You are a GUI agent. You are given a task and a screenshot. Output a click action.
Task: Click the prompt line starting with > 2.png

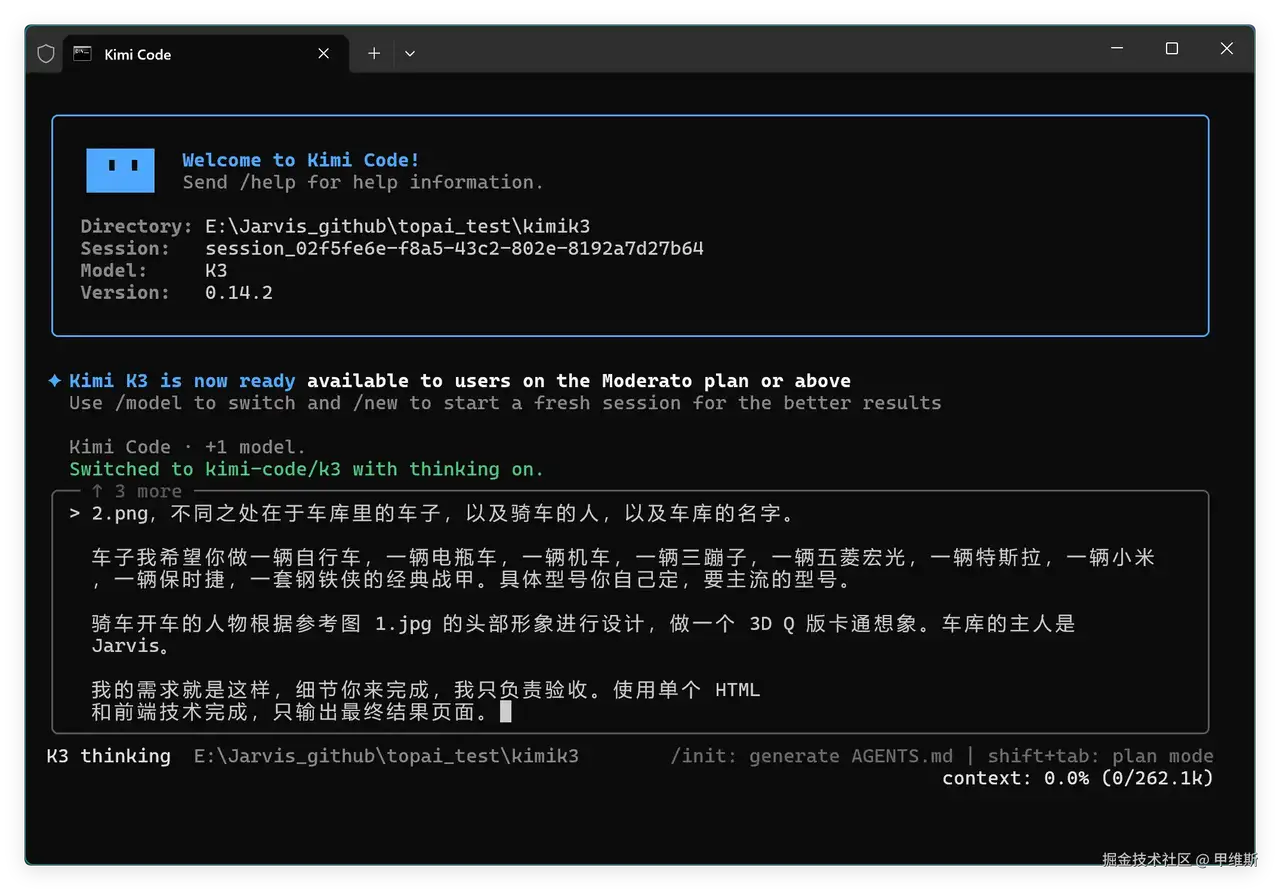coord(433,515)
